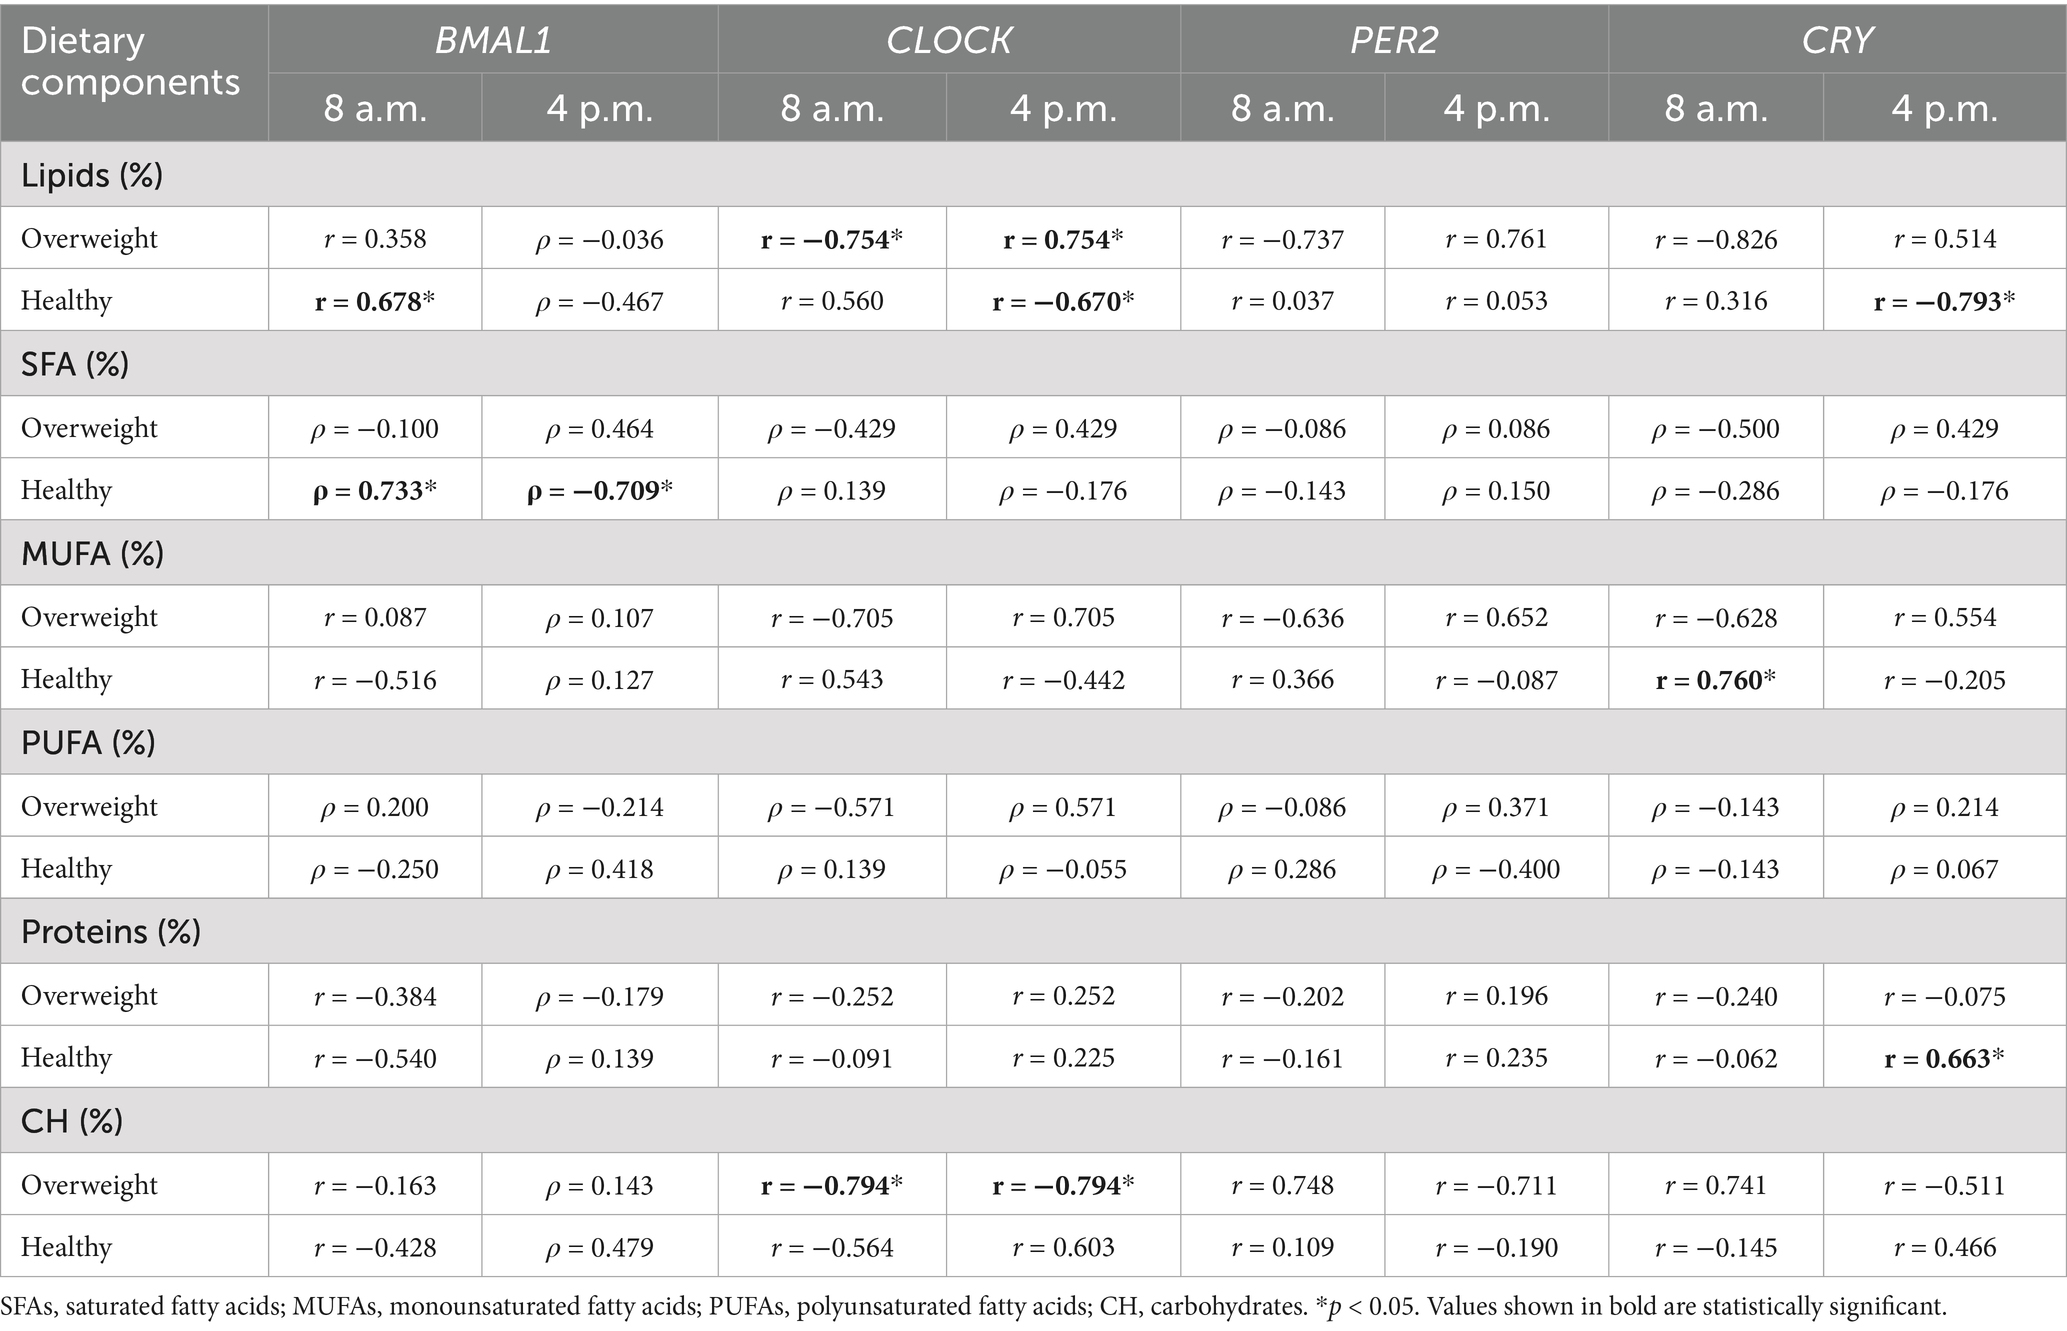Select the bold ρ = 0.733* cell
The height and width of the screenshot is (1331, 2067).
tap(375, 490)
